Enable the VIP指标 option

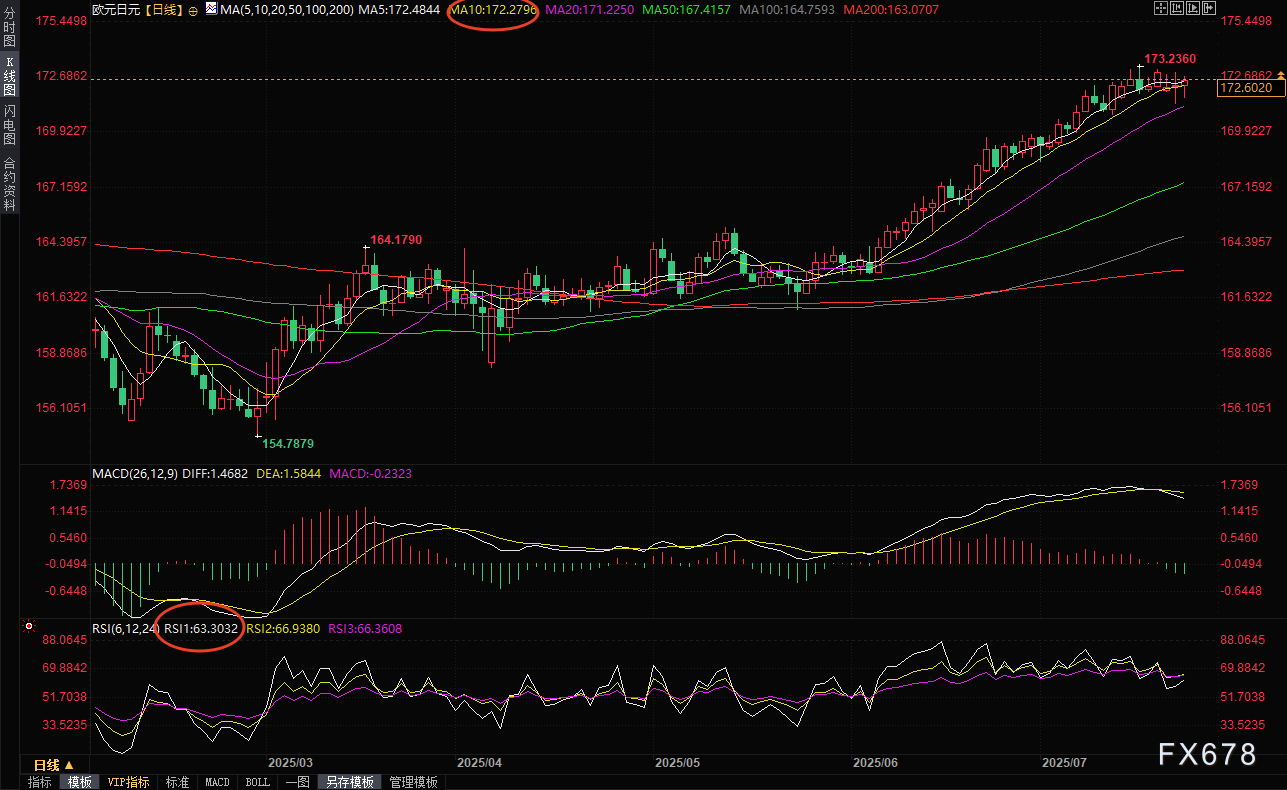coord(128,782)
